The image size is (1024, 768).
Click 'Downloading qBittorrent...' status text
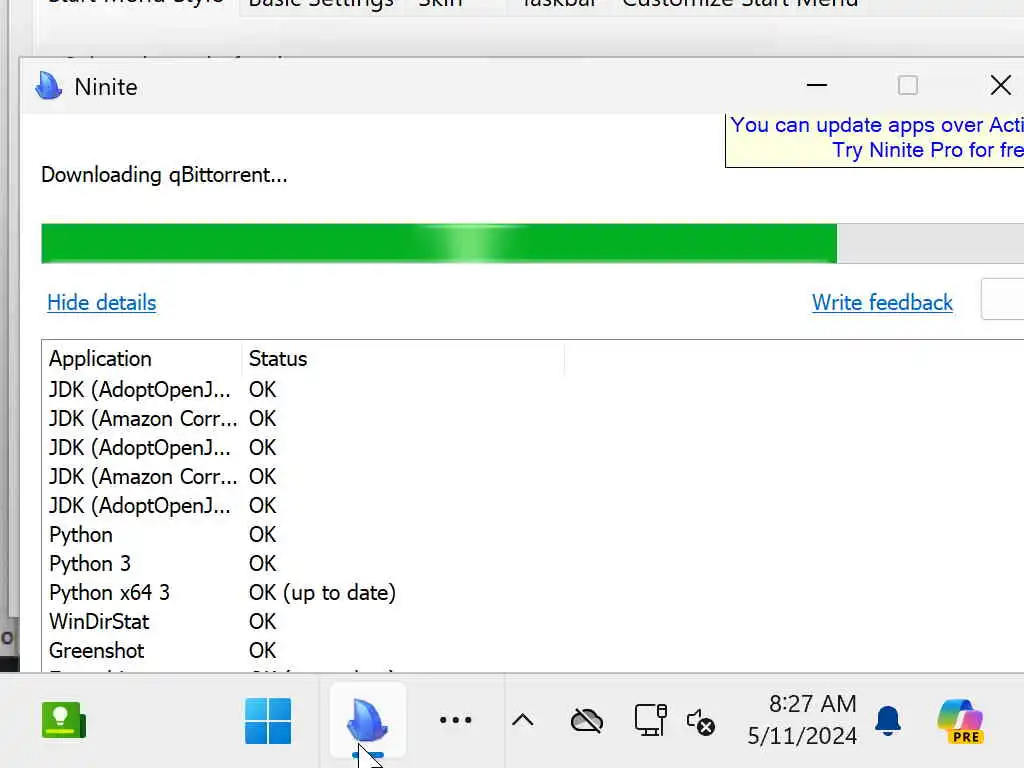pos(164,175)
